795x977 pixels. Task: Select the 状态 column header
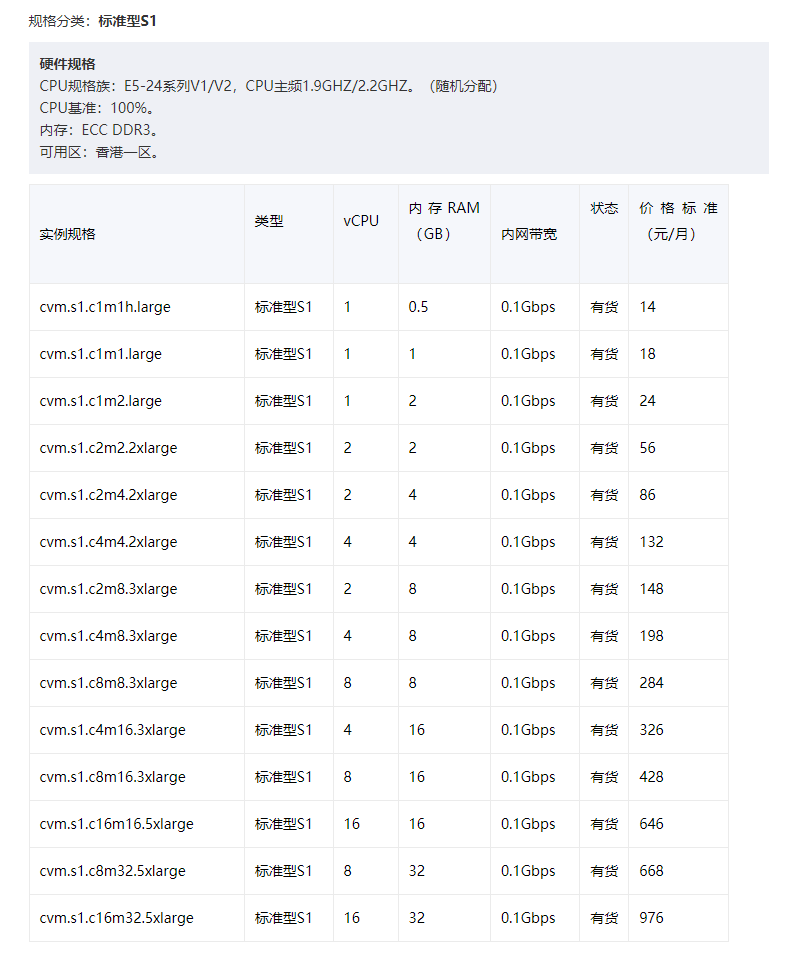(604, 208)
